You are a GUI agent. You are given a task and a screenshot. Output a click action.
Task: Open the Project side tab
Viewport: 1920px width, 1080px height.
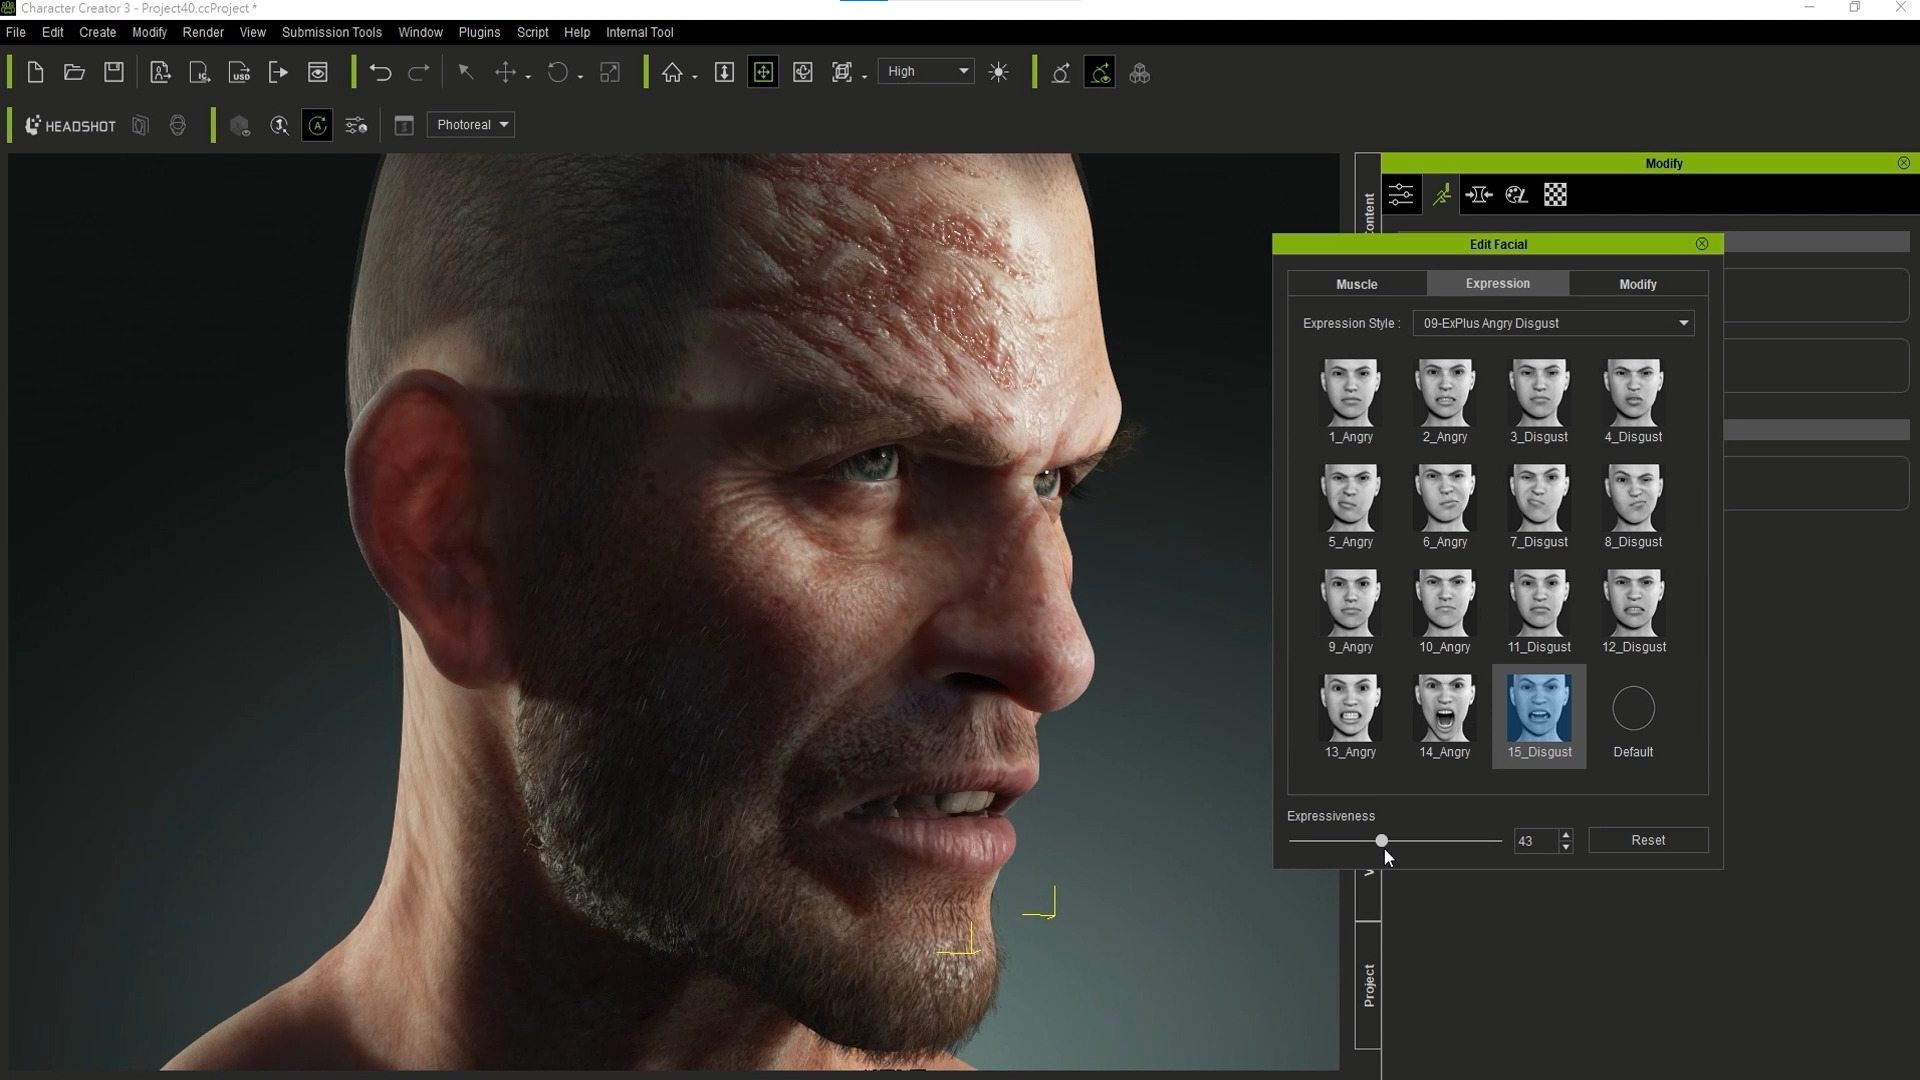(1369, 985)
